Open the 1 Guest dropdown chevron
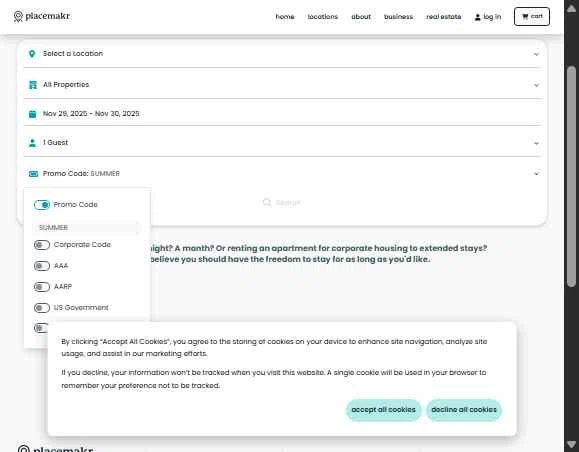The height and width of the screenshot is (452, 579). [536, 143]
